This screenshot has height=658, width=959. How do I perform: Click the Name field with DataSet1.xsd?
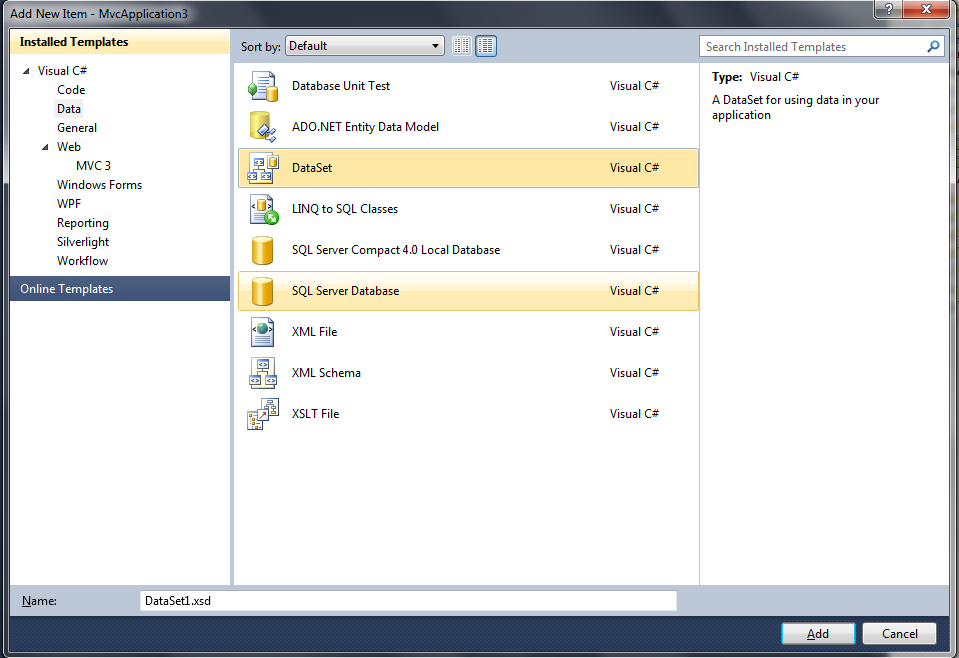[408, 601]
